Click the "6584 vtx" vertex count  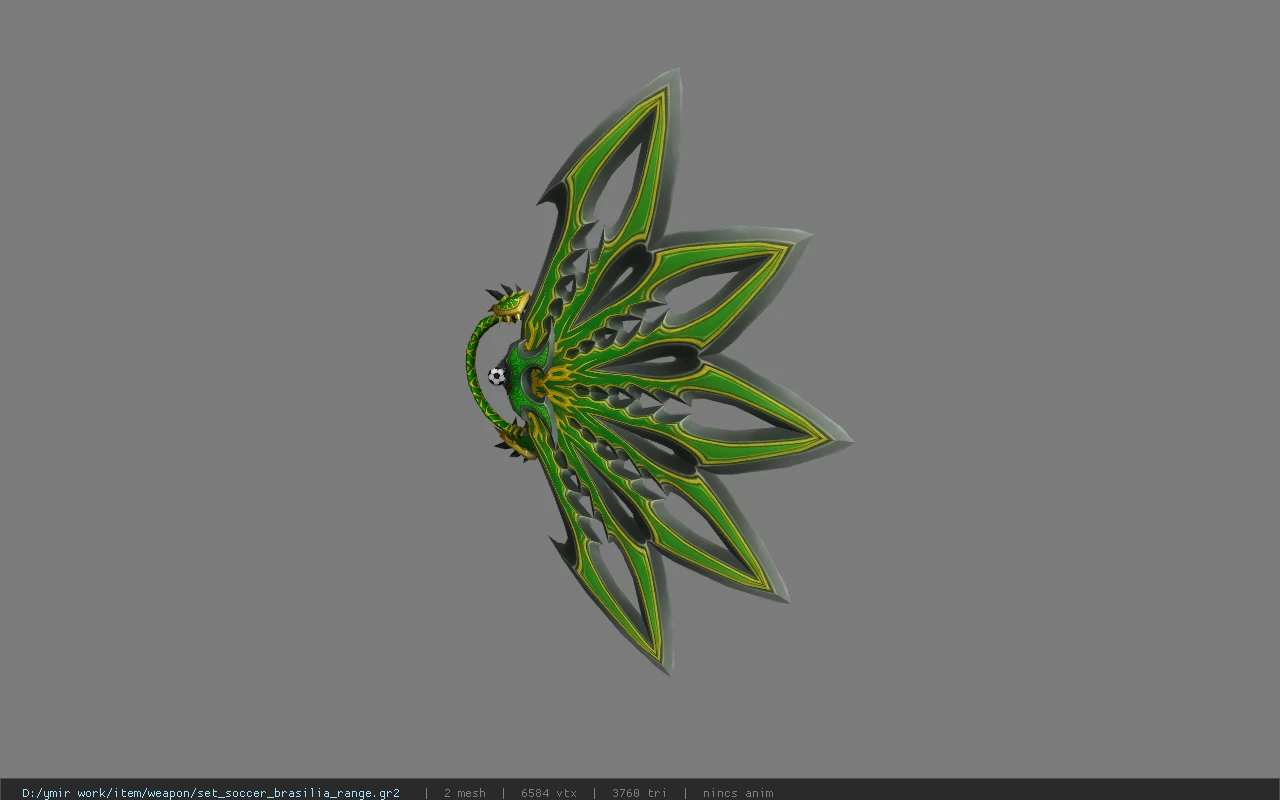pos(549,793)
